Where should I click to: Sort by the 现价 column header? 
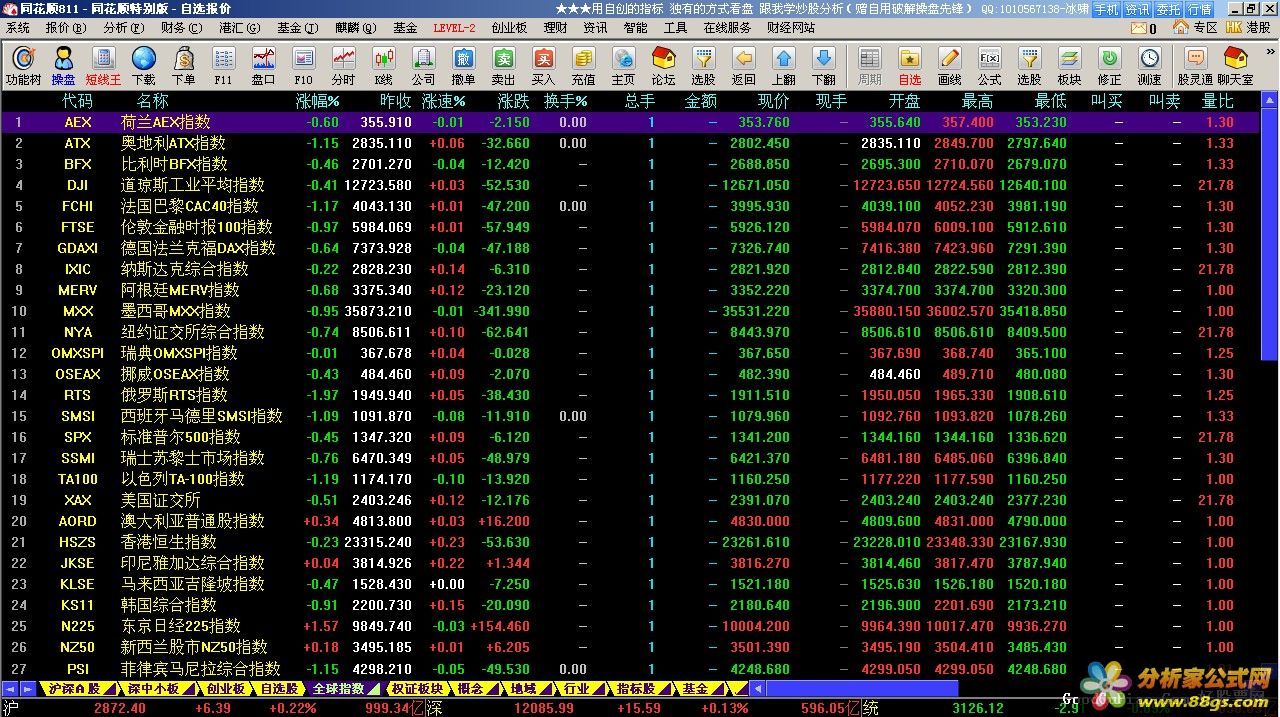[773, 101]
